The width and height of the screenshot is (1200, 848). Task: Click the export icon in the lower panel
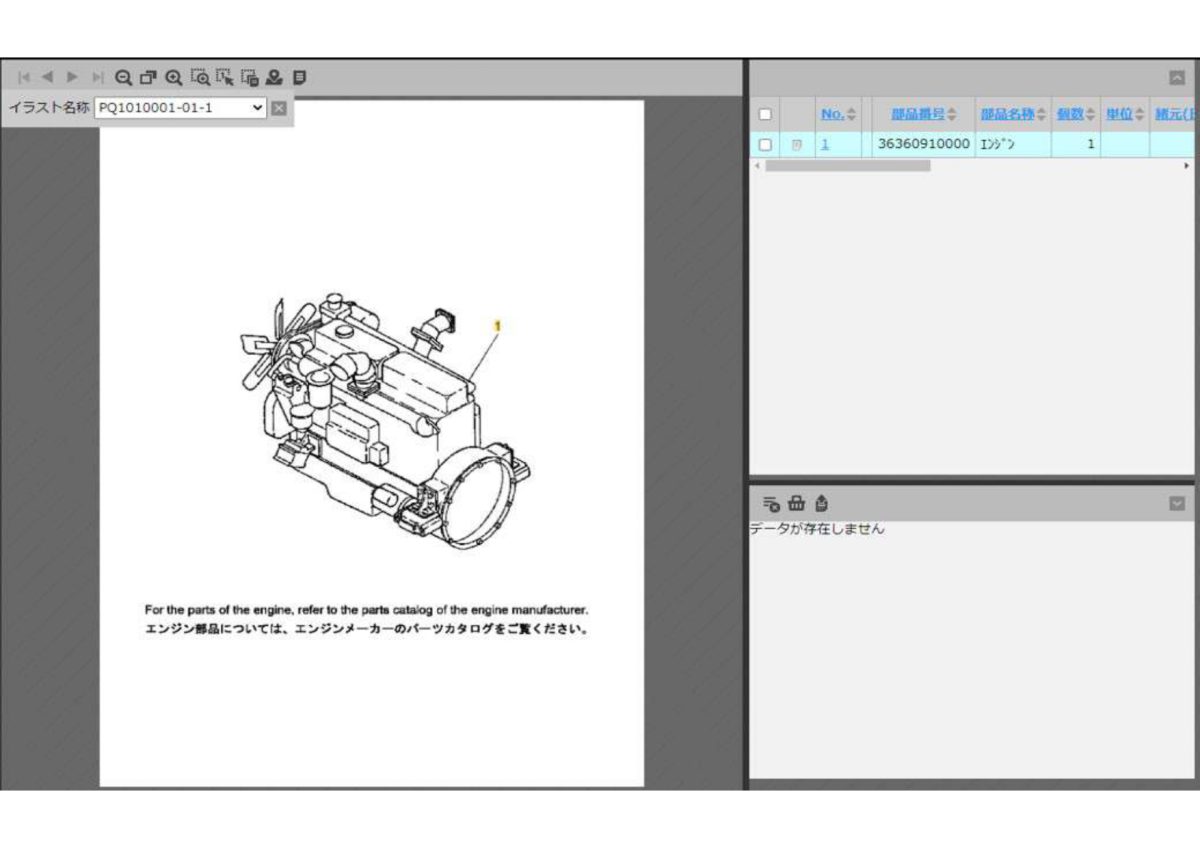(x=821, y=503)
